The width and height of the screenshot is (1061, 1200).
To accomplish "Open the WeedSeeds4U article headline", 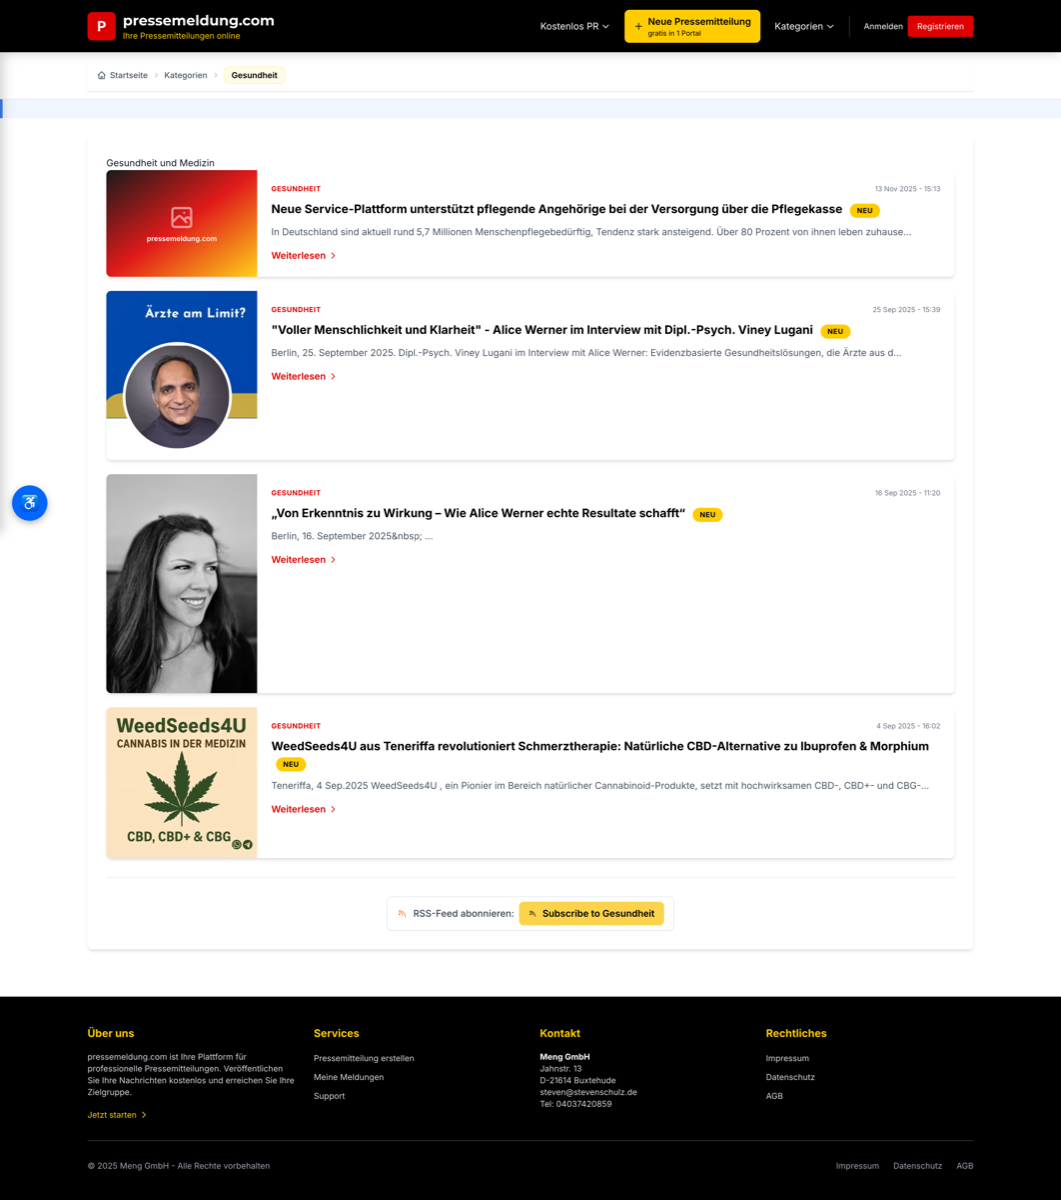I will click(600, 746).
